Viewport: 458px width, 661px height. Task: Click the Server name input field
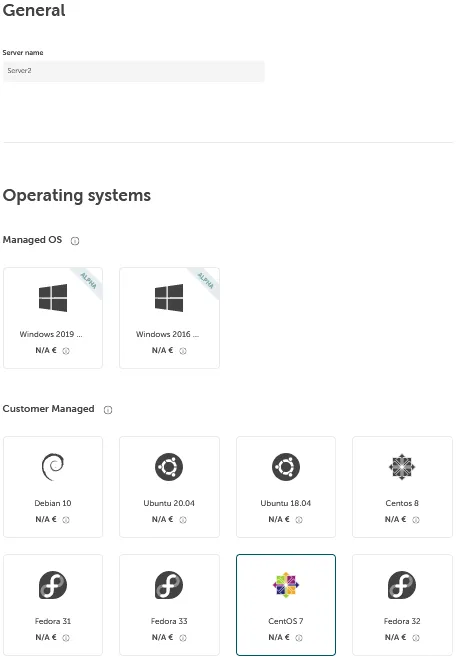[x=134, y=71]
